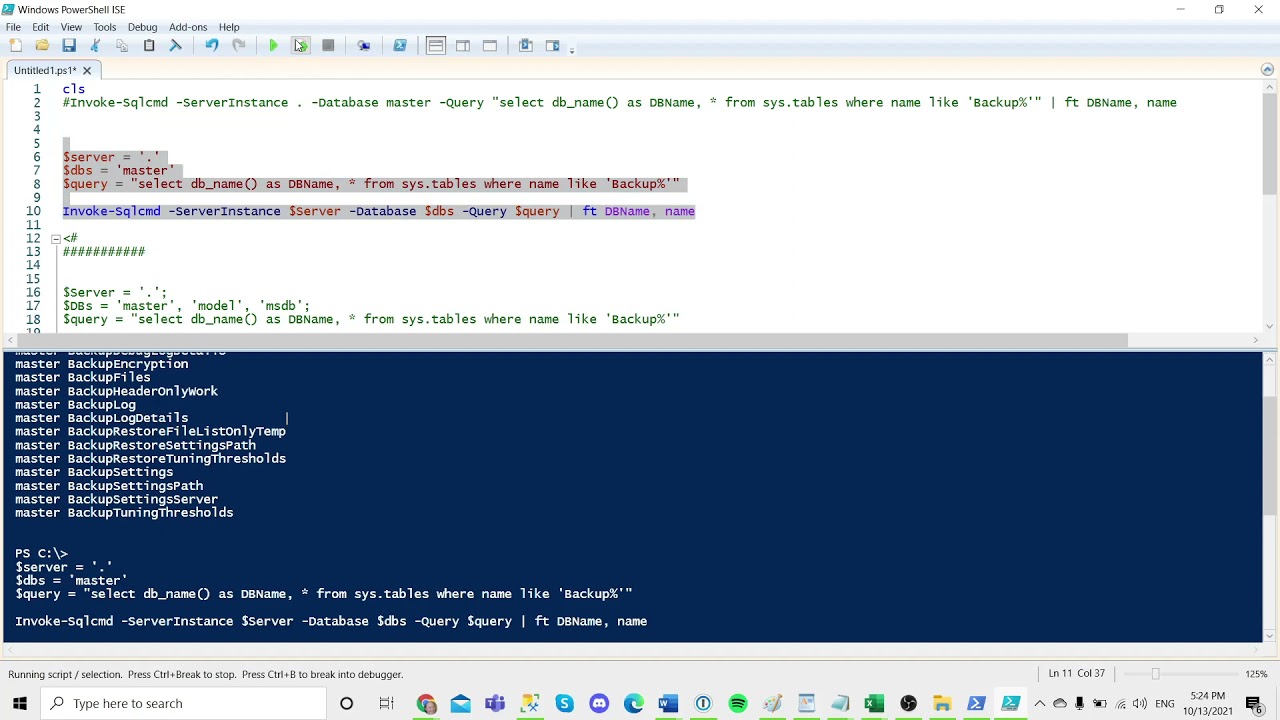Show script pane on right layout icon
This screenshot has height=720, width=1280.
pyautogui.click(x=463, y=46)
